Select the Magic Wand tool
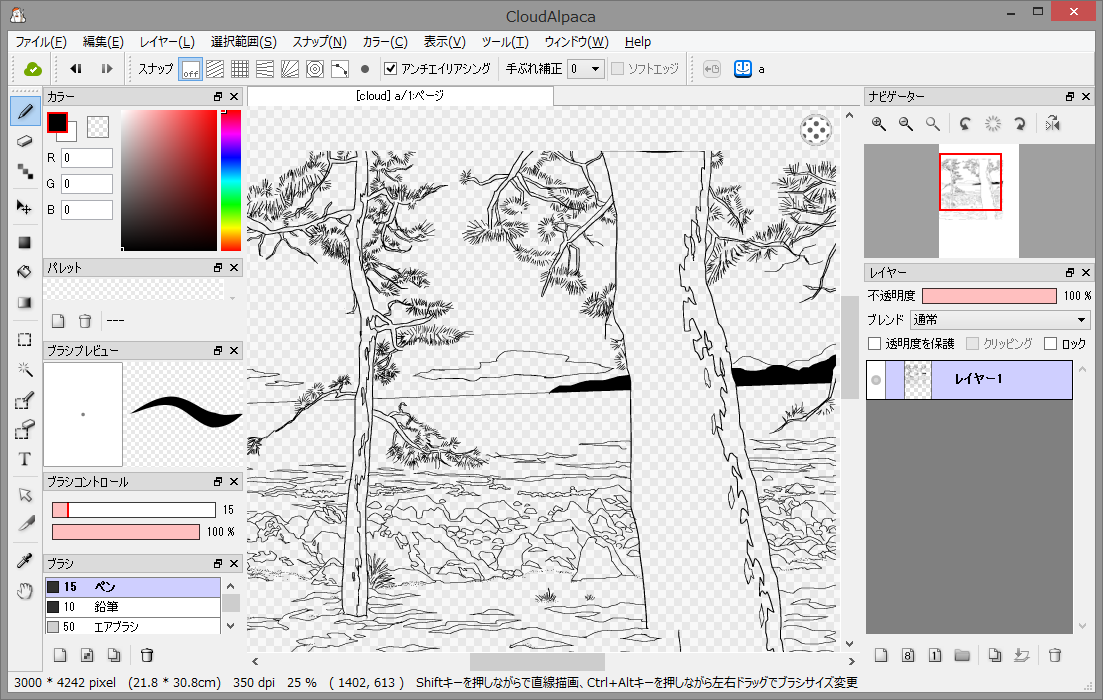This screenshot has width=1103, height=700. (25, 369)
